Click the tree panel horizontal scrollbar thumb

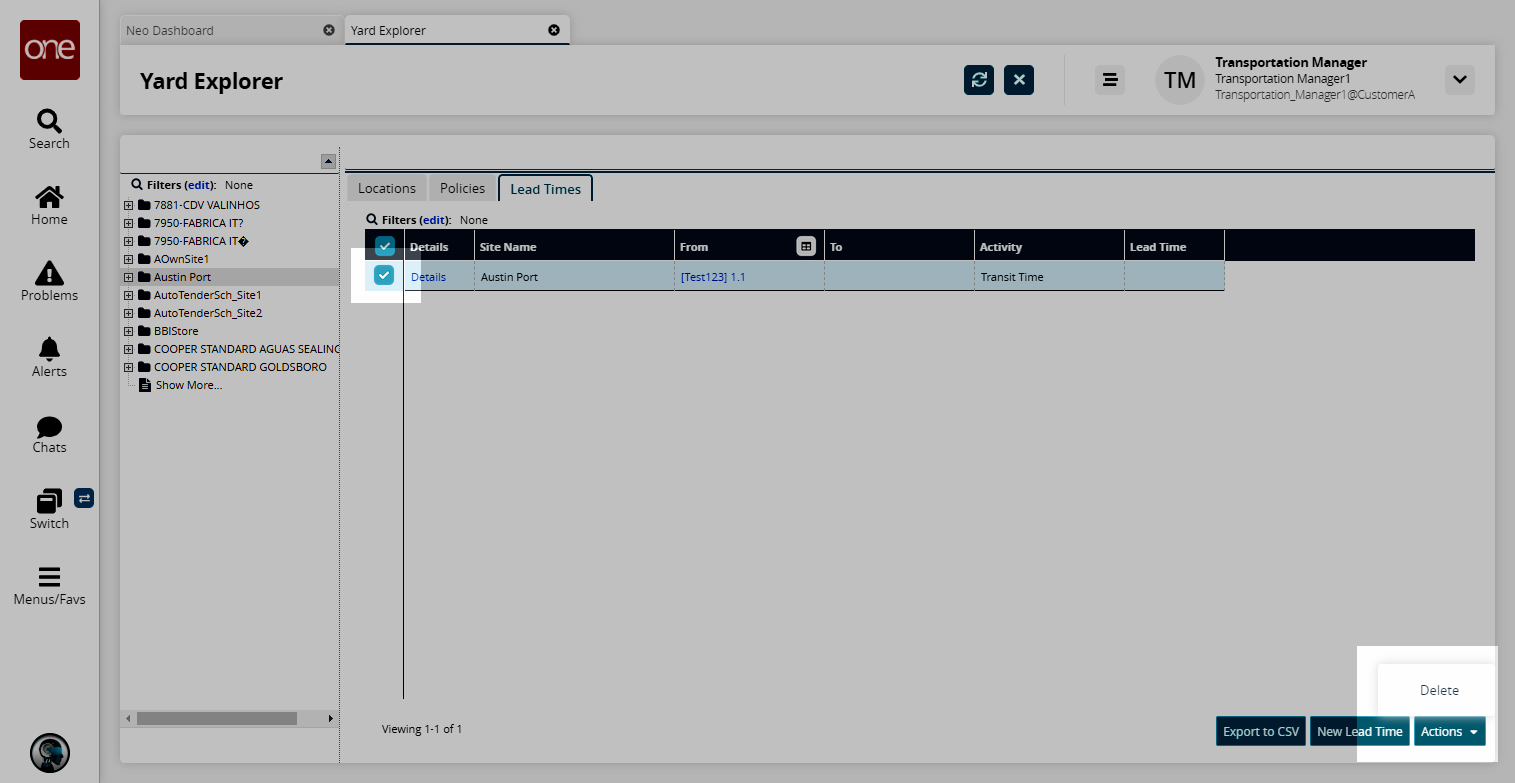click(x=217, y=718)
